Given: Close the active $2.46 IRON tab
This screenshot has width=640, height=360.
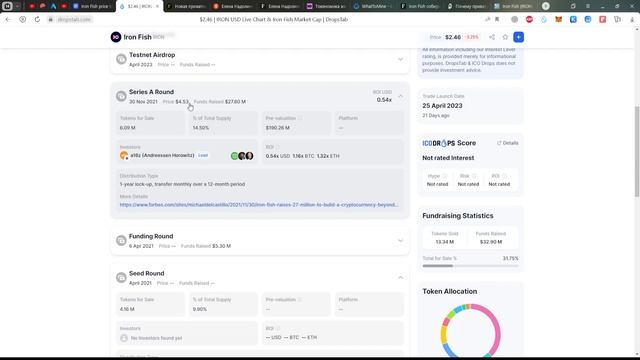Looking at the screenshot, I should pyautogui.click(x=157, y=6).
